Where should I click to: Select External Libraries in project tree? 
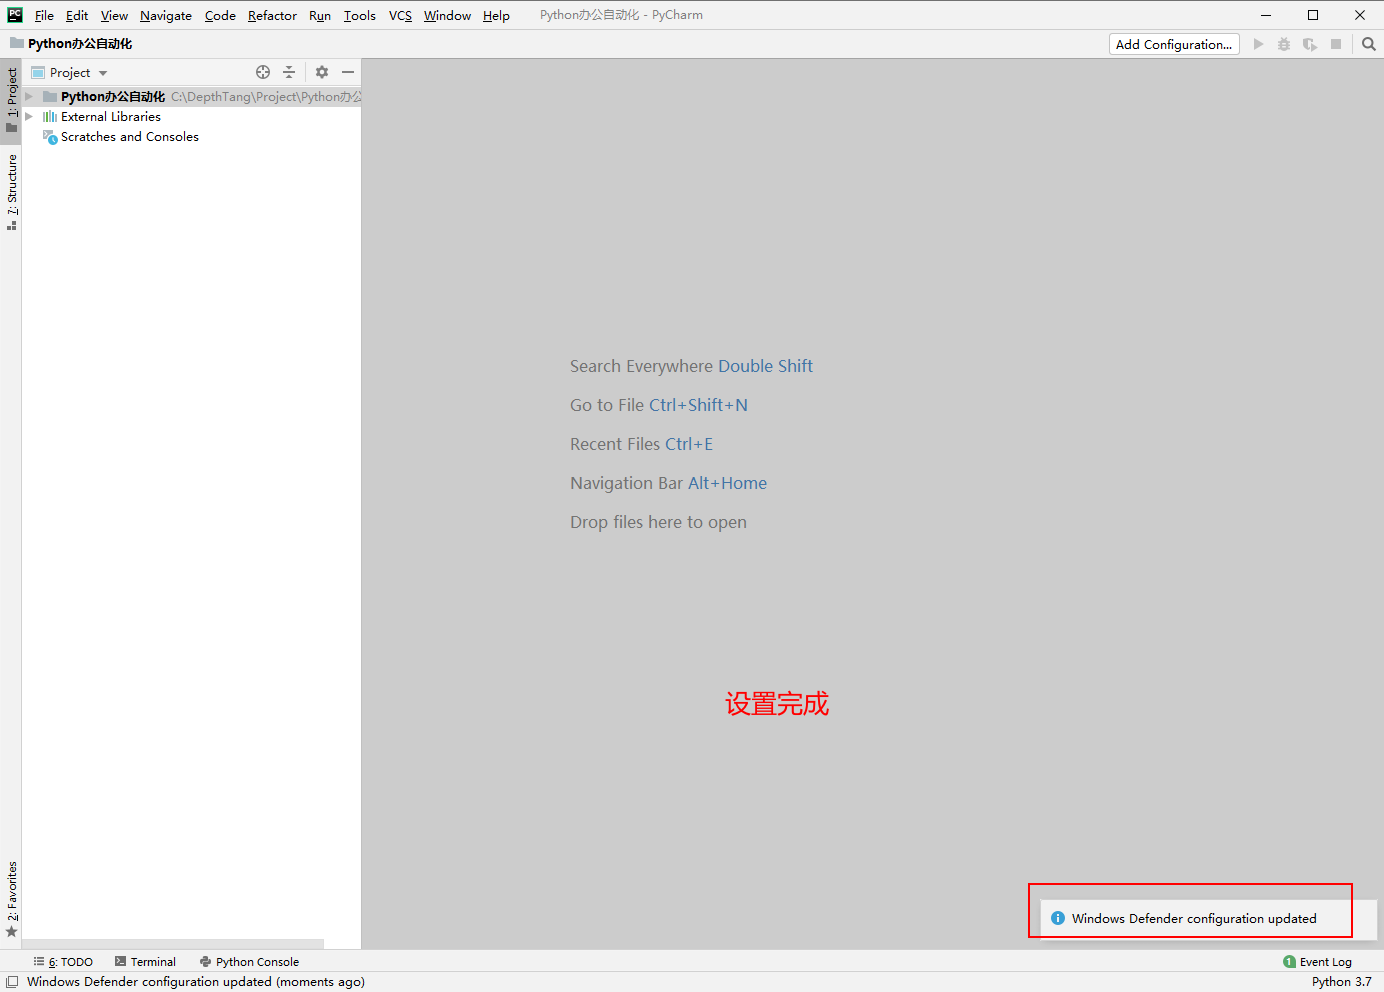coord(111,117)
